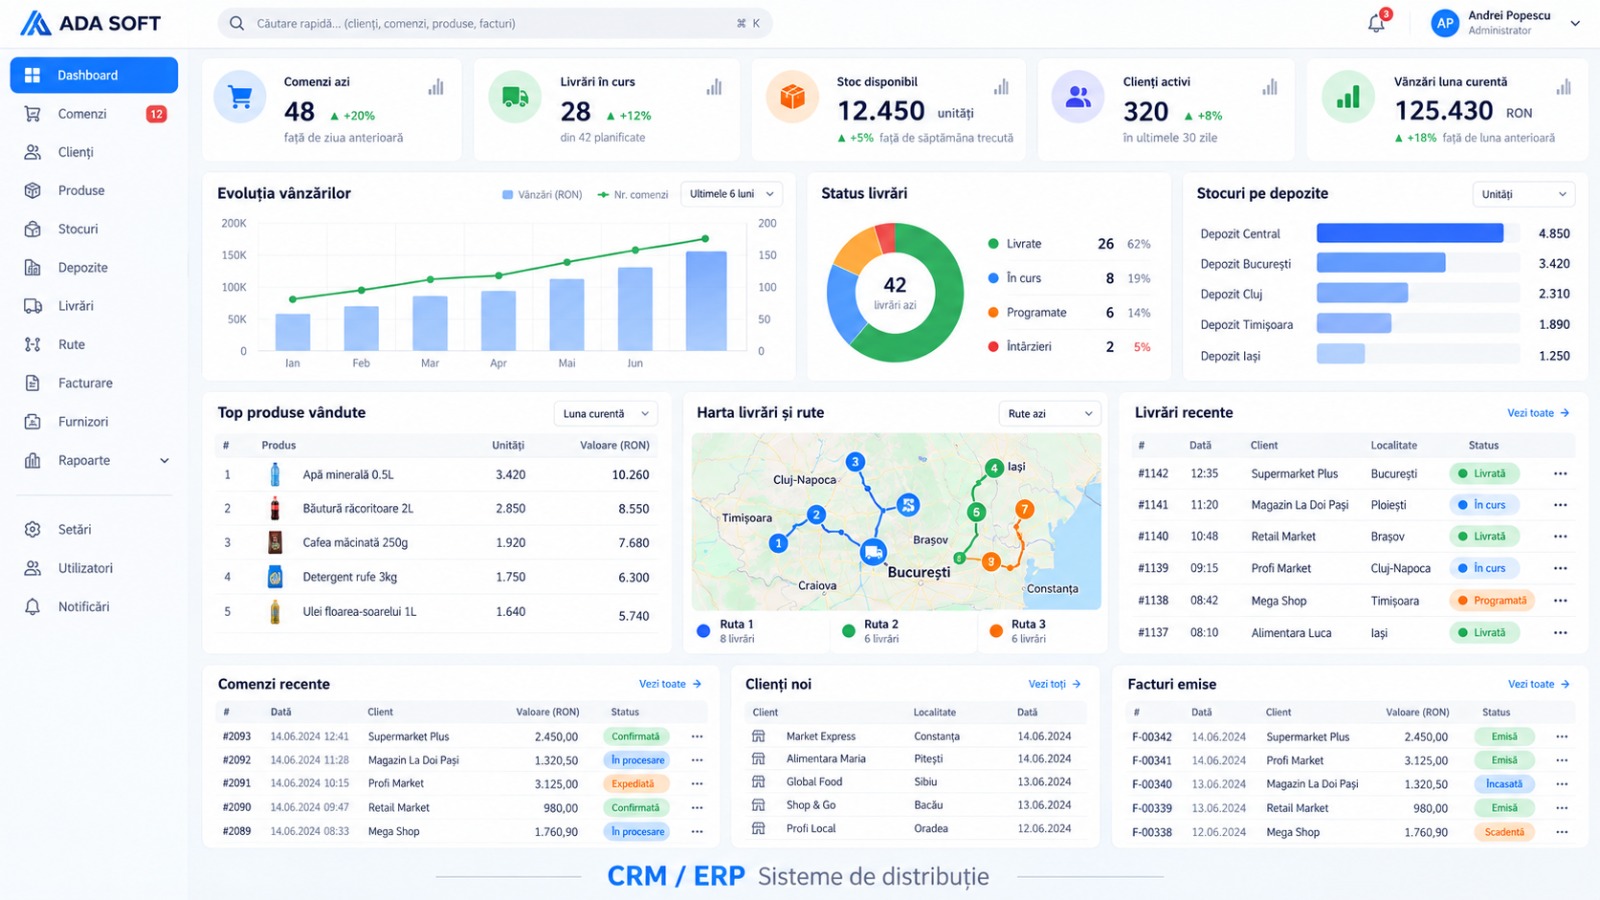
Task: Expand the Rapoarte sidebar menu
Action: [94, 461]
